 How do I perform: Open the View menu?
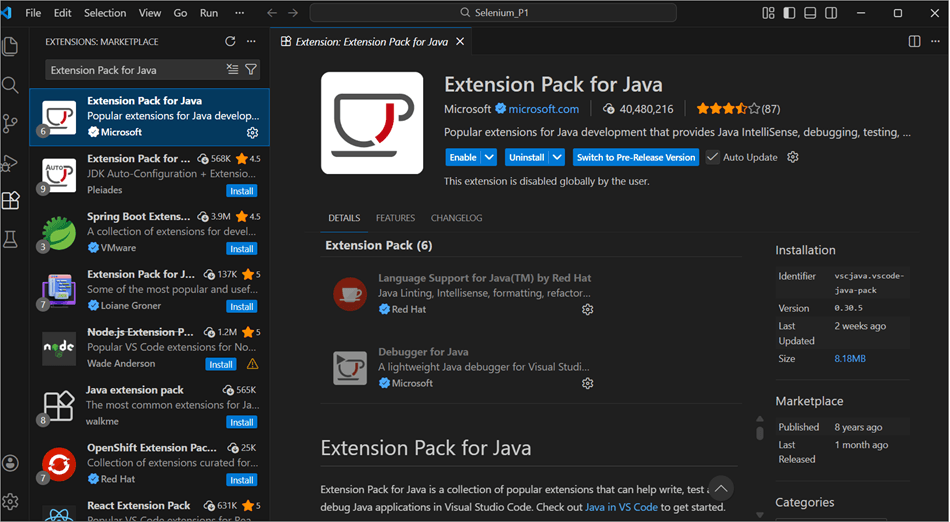coord(150,13)
